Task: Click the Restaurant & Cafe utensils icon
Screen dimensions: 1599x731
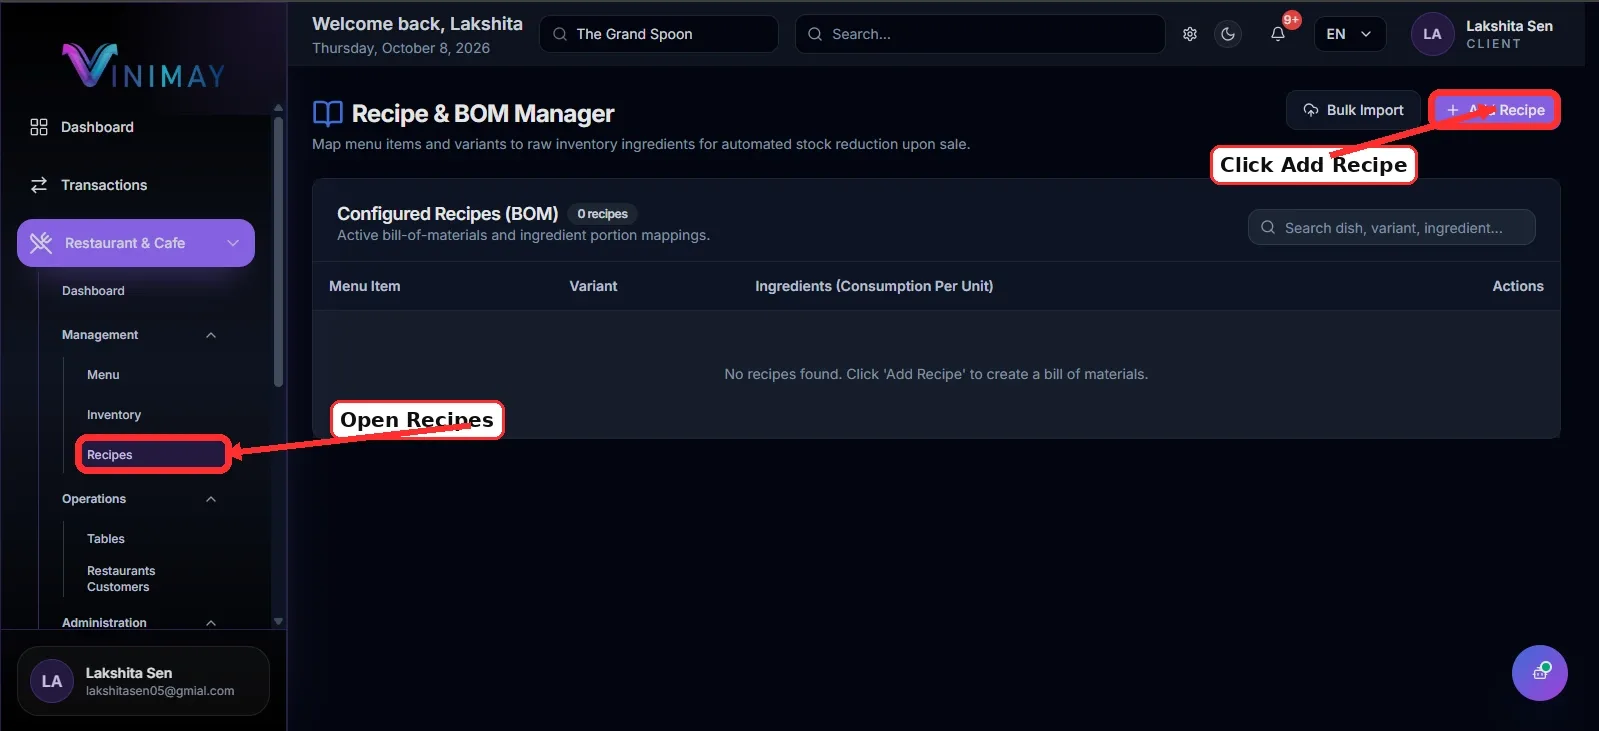Action: tap(41, 243)
